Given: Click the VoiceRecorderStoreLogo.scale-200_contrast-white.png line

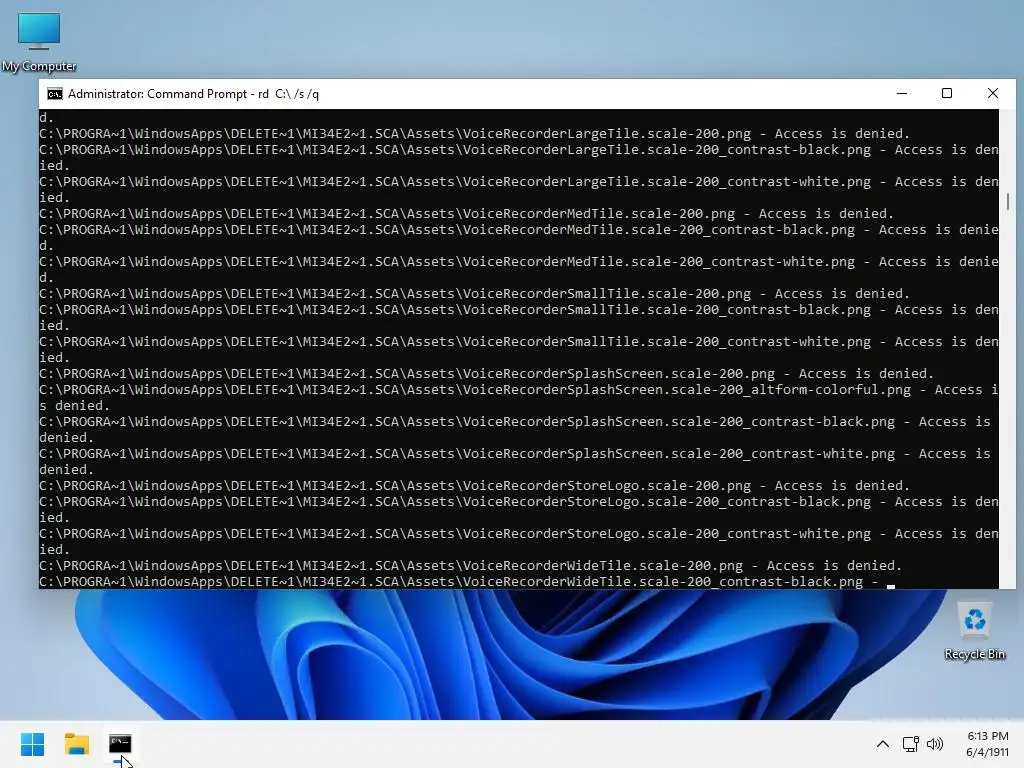Looking at the screenshot, I should tap(519, 541).
